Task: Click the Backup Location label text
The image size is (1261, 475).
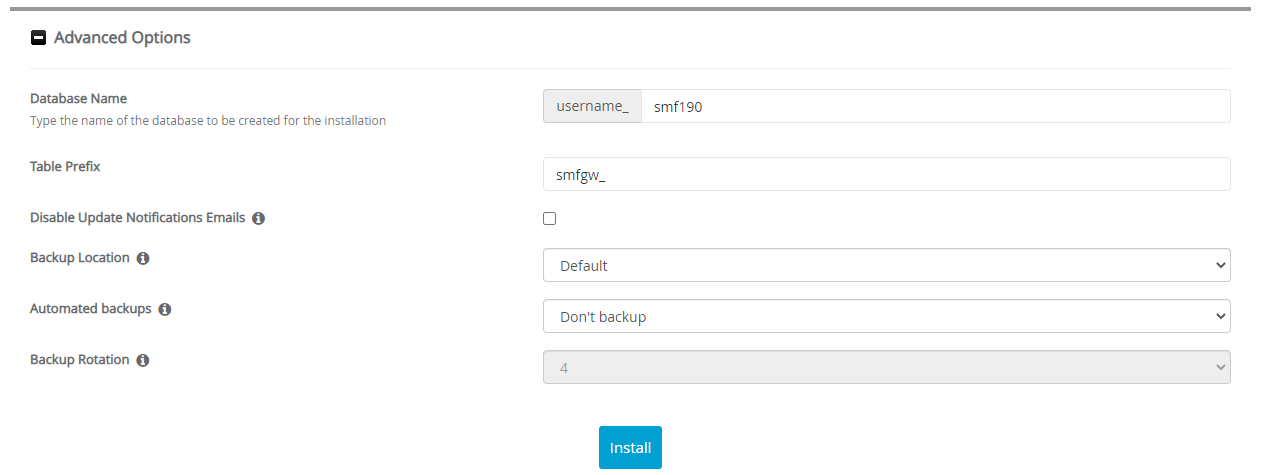Action: click(80, 257)
